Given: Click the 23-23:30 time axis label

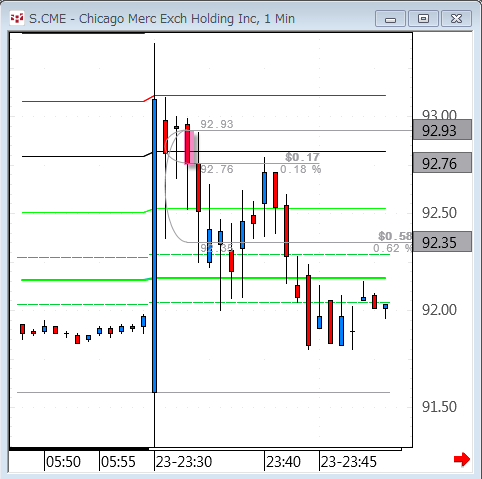Looking at the screenshot, I should point(184,462).
